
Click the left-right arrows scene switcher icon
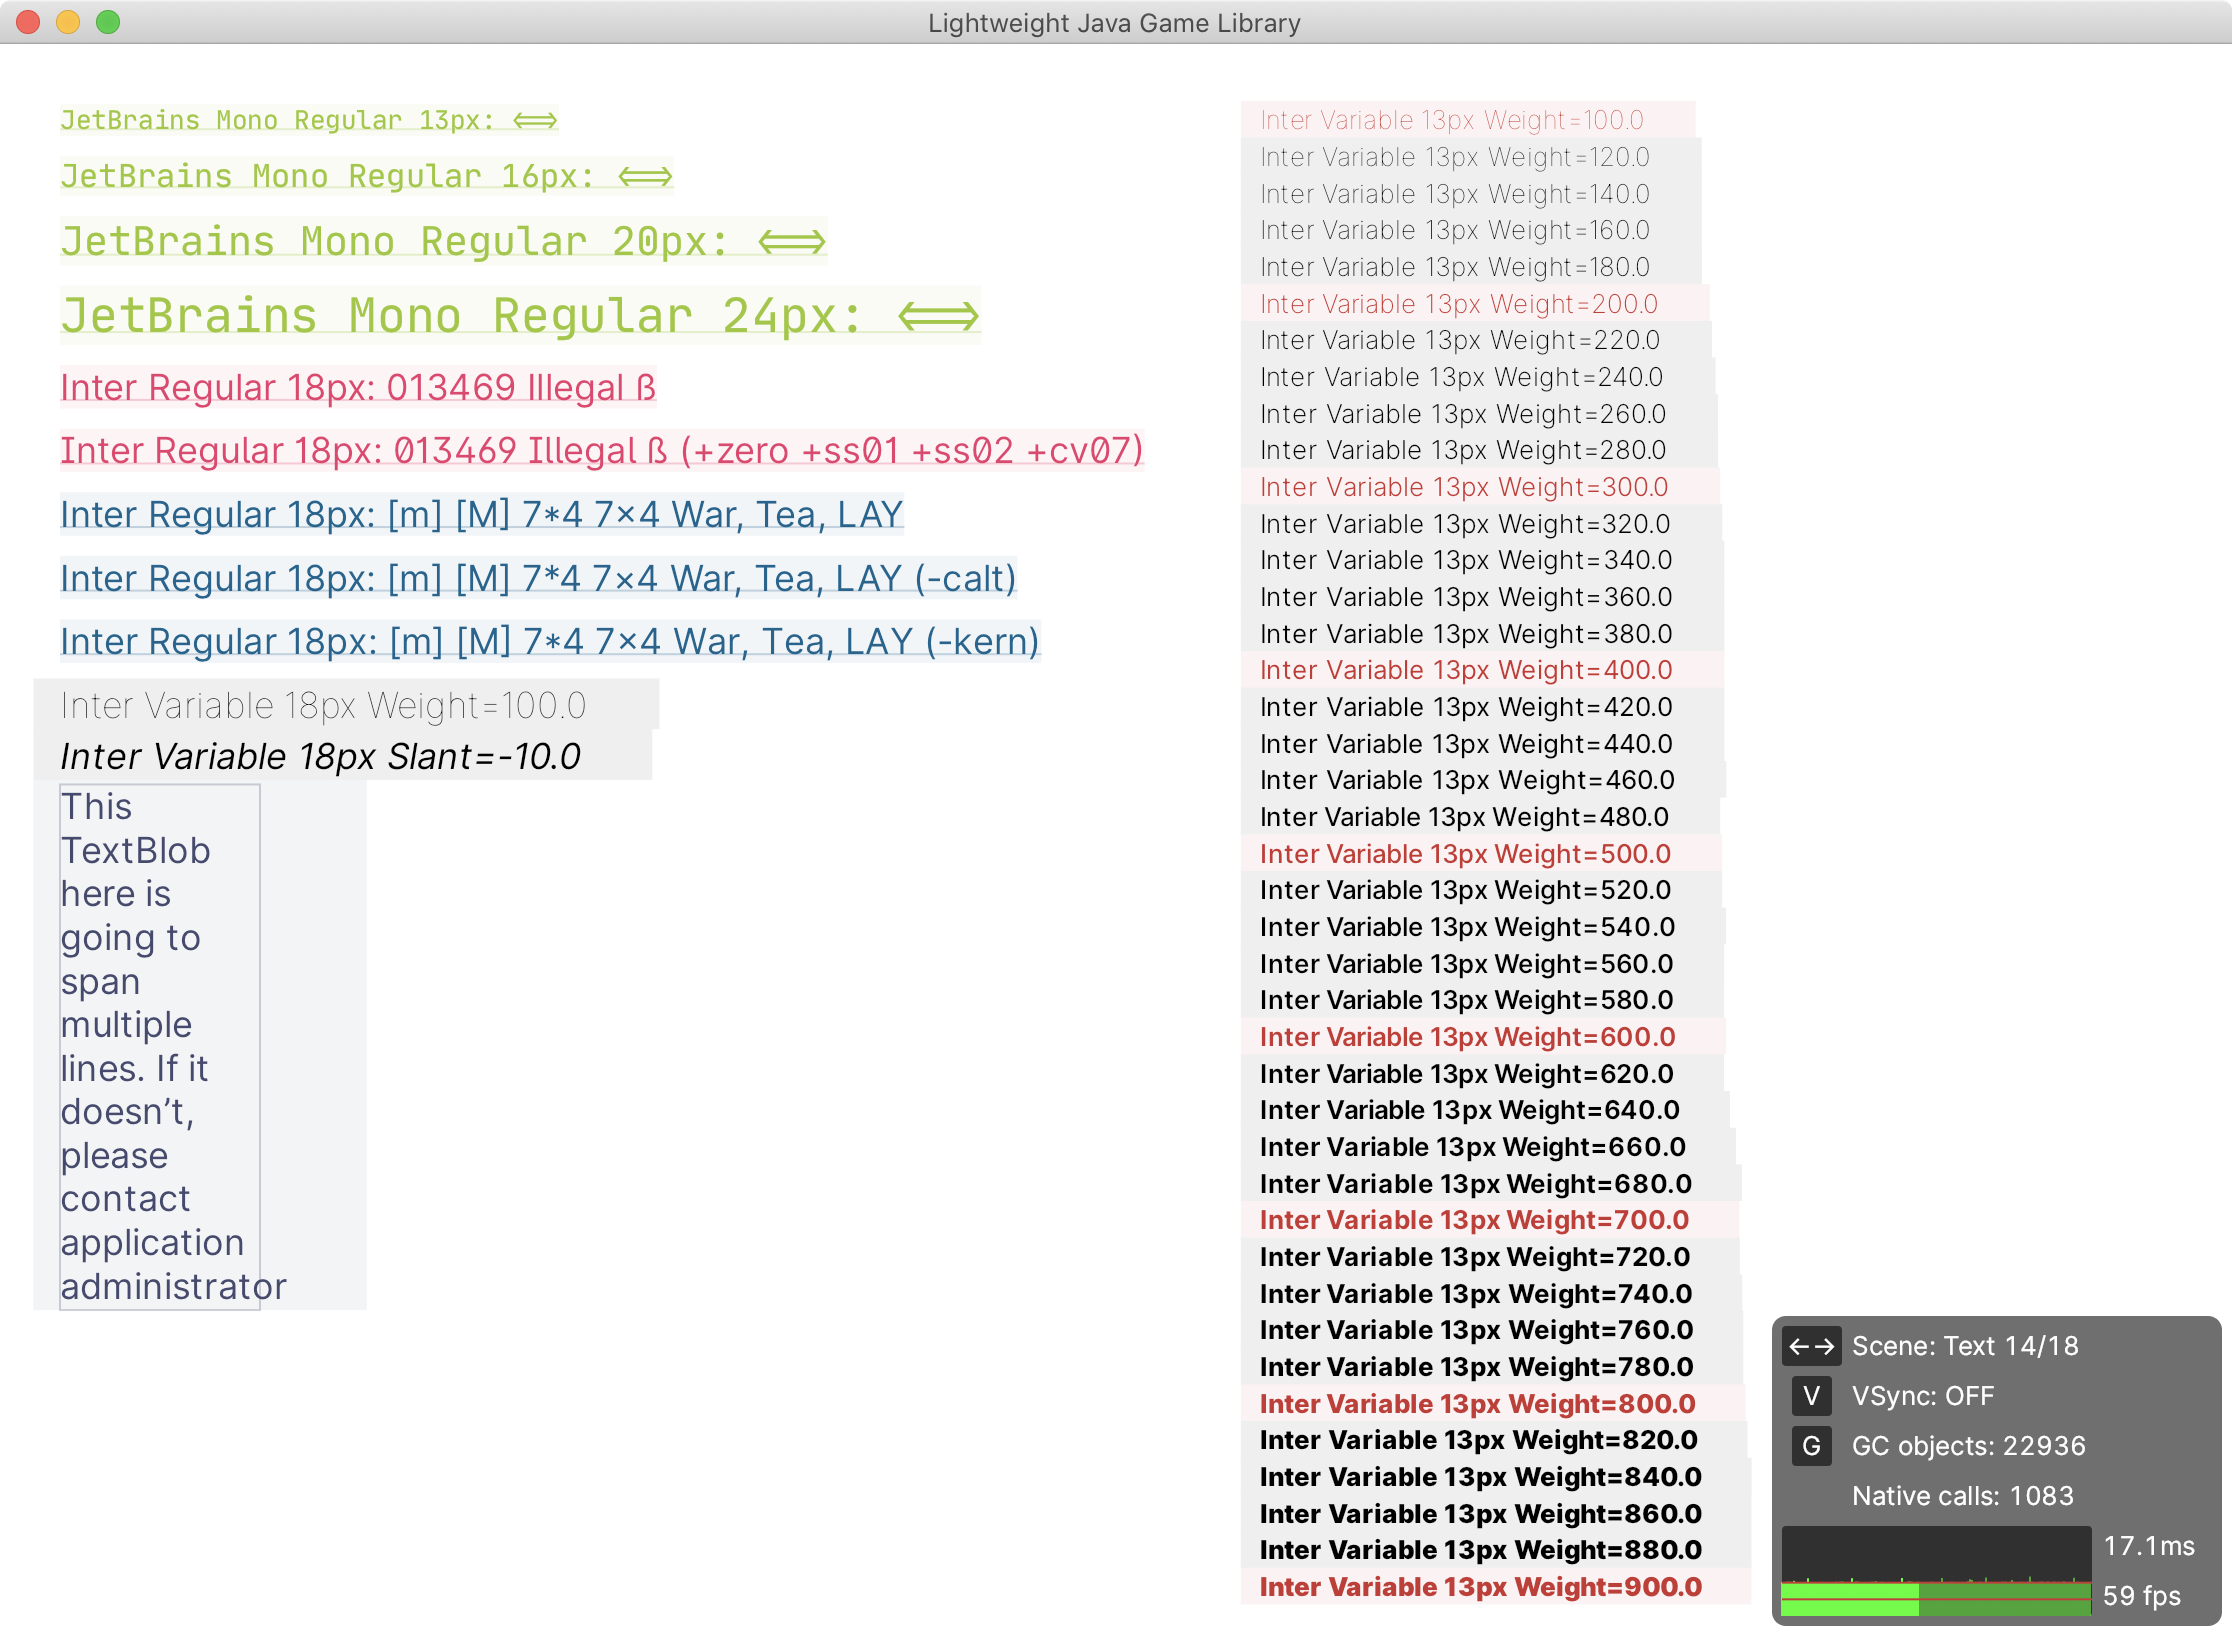pos(1811,1346)
